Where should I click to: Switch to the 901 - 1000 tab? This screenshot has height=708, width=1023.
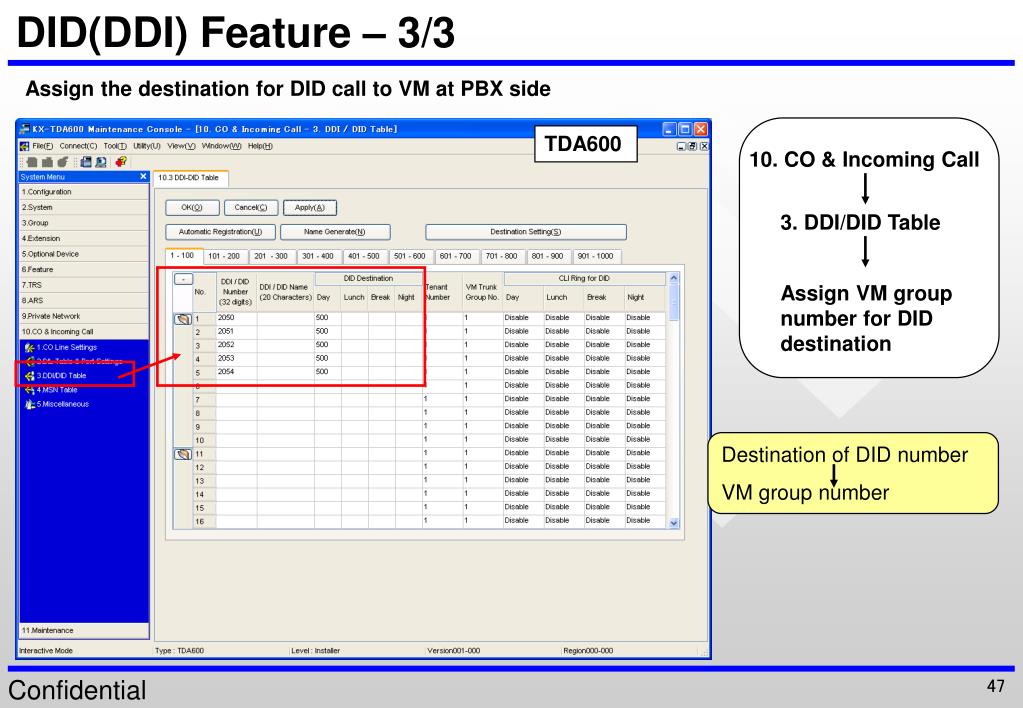[596, 256]
